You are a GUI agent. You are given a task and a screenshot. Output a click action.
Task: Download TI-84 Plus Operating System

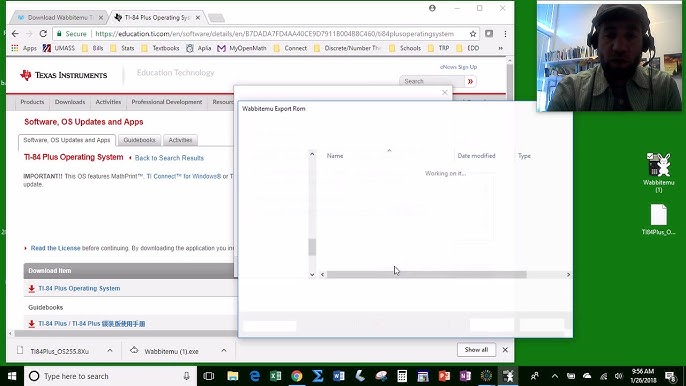click(x=79, y=288)
